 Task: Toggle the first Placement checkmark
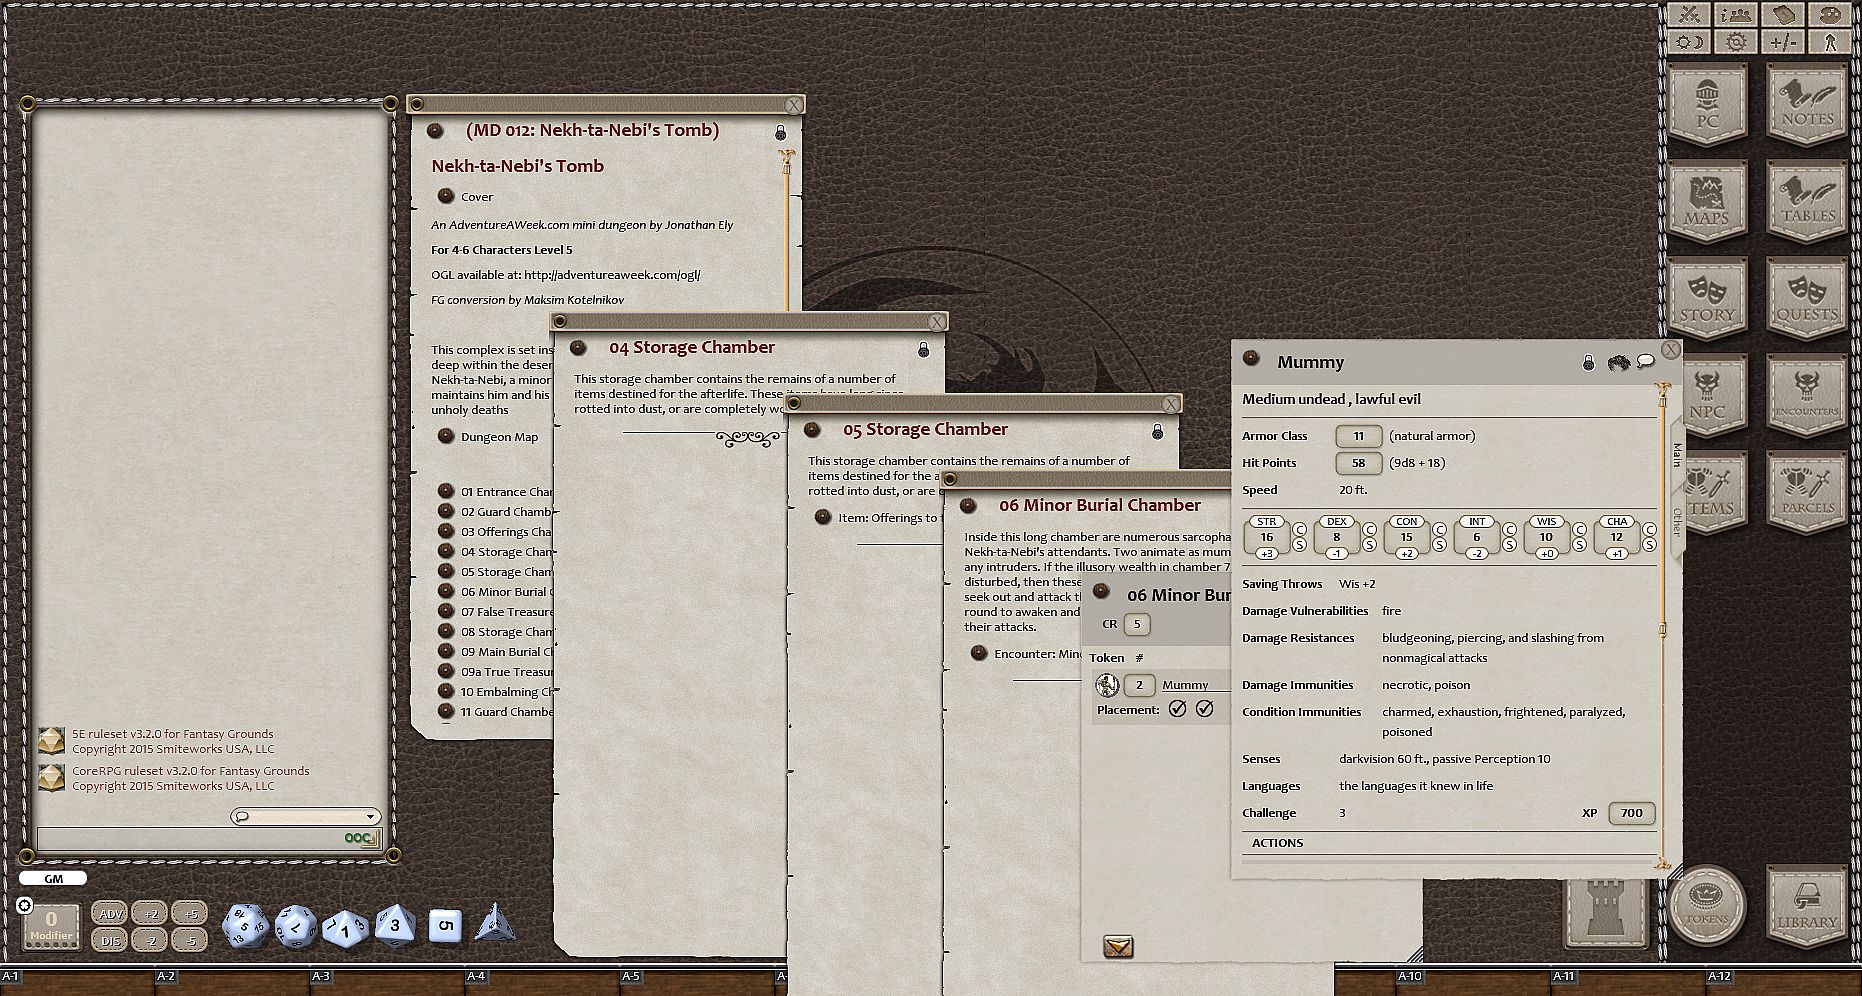(x=1178, y=709)
